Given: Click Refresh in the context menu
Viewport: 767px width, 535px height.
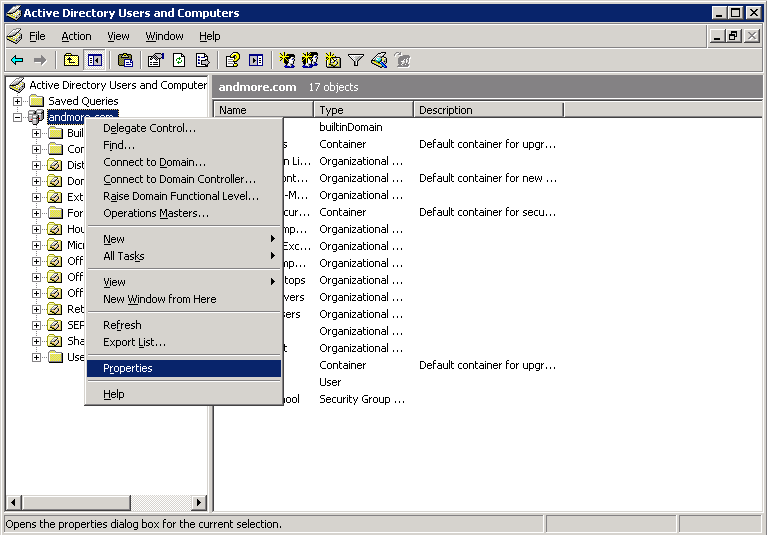Looking at the screenshot, I should click(184, 325).
